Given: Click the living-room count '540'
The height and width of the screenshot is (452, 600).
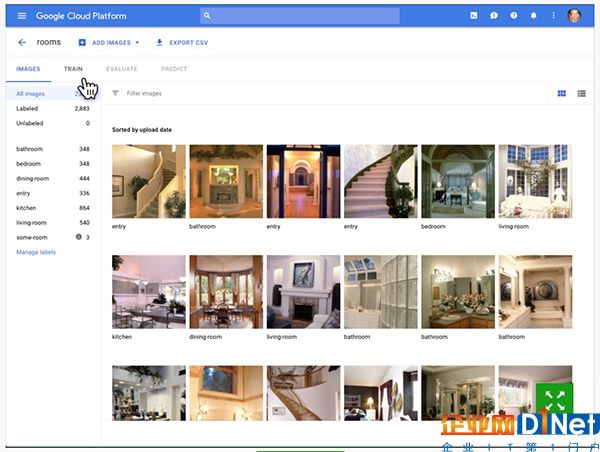Looking at the screenshot, I should [84, 222].
